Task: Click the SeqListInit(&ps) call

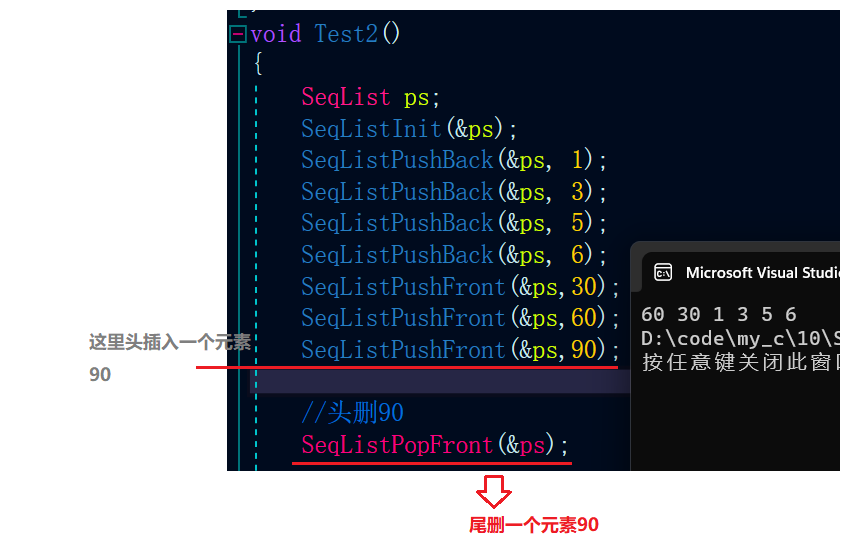Action: click(x=409, y=129)
